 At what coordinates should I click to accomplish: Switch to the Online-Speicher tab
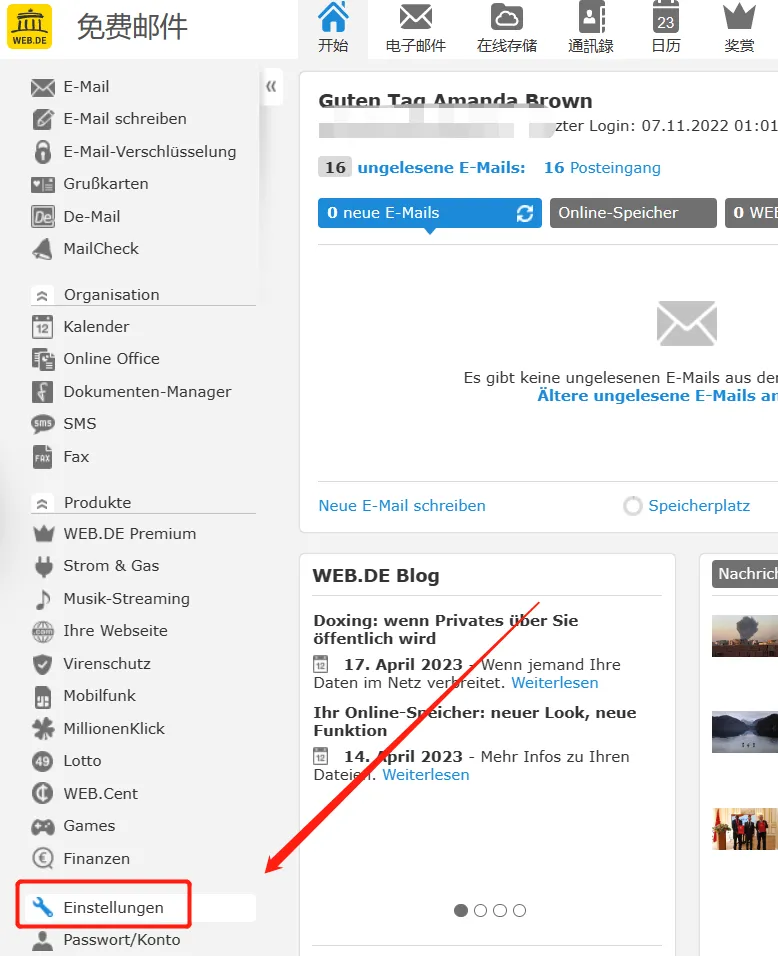(632, 213)
